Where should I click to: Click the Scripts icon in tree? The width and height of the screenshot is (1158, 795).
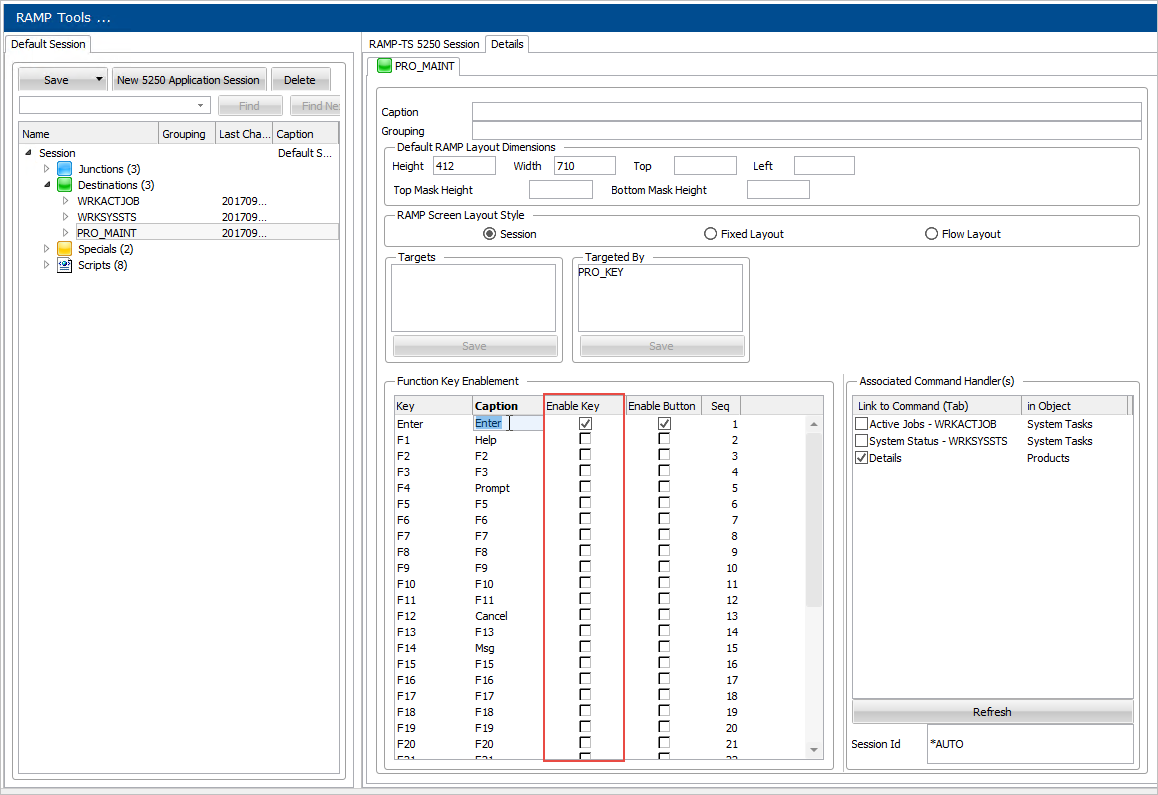65,265
